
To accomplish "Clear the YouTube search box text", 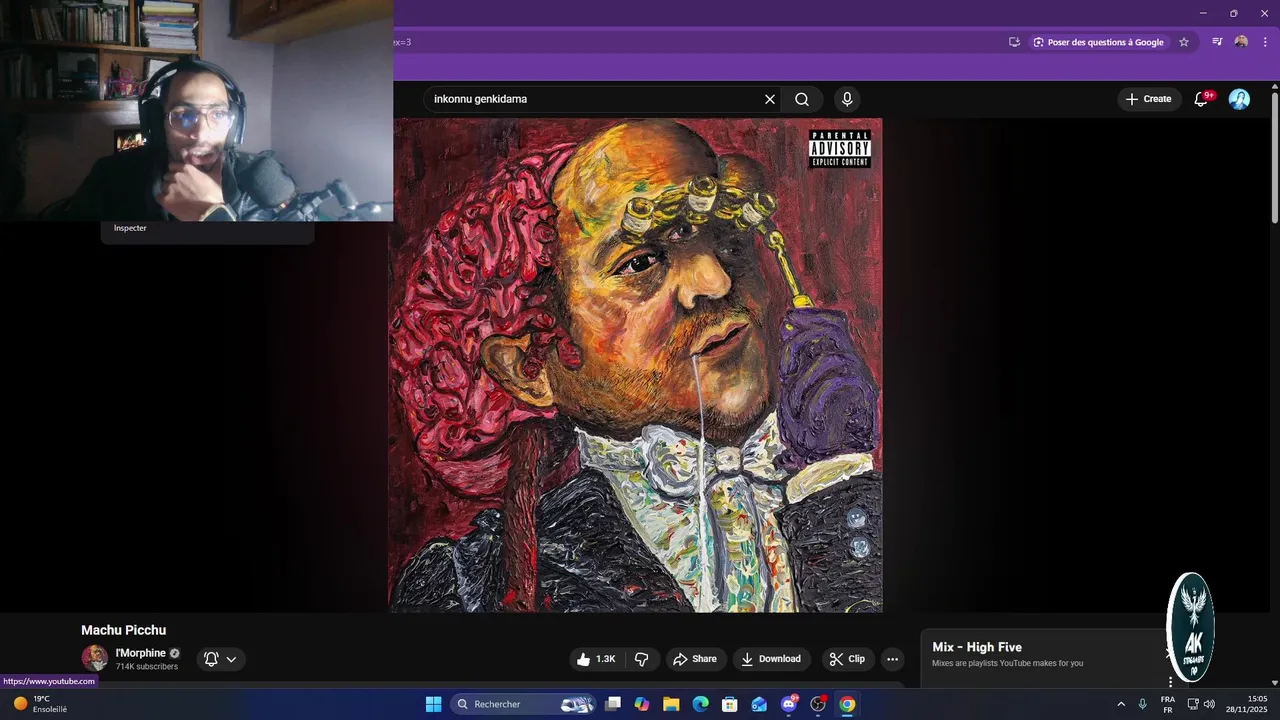I will click(770, 99).
